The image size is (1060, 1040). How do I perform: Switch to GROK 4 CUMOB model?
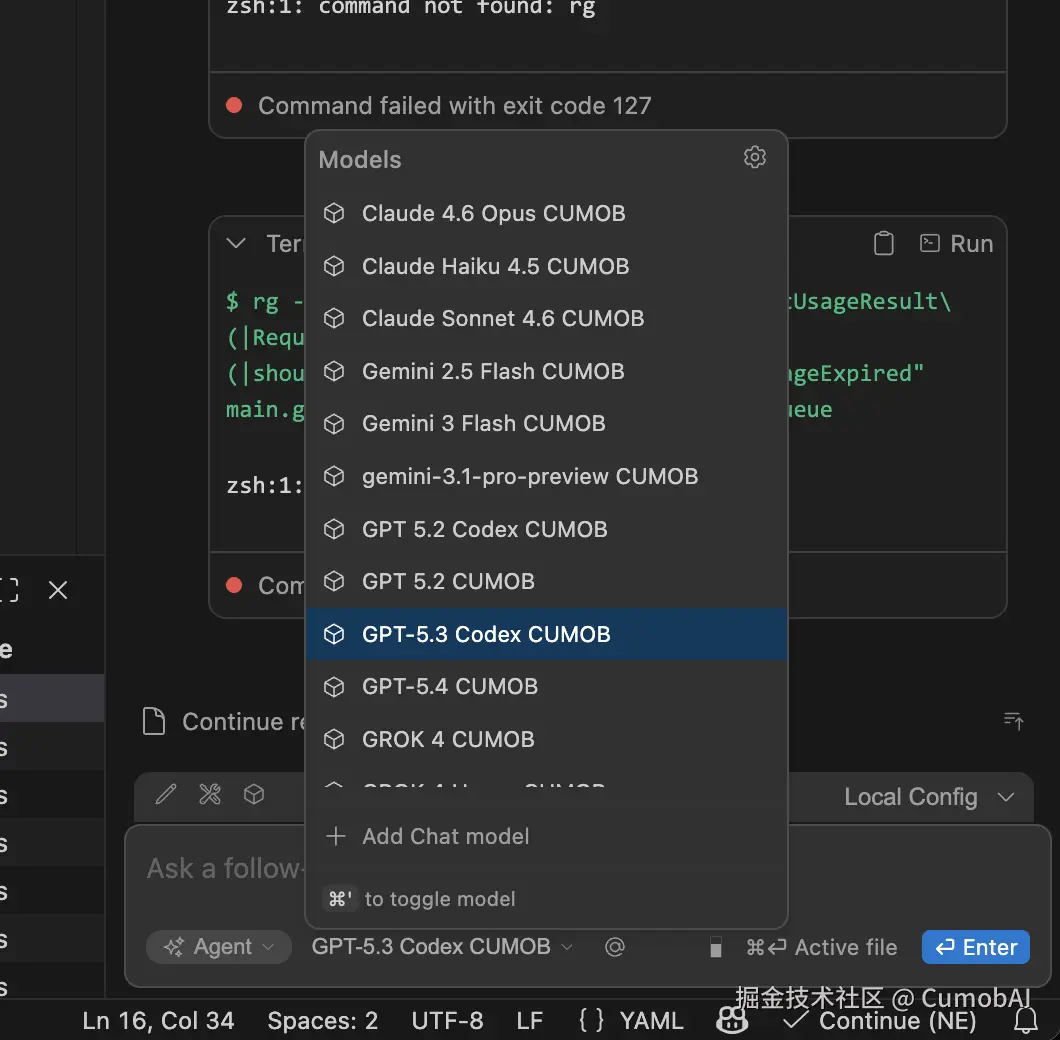point(546,739)
